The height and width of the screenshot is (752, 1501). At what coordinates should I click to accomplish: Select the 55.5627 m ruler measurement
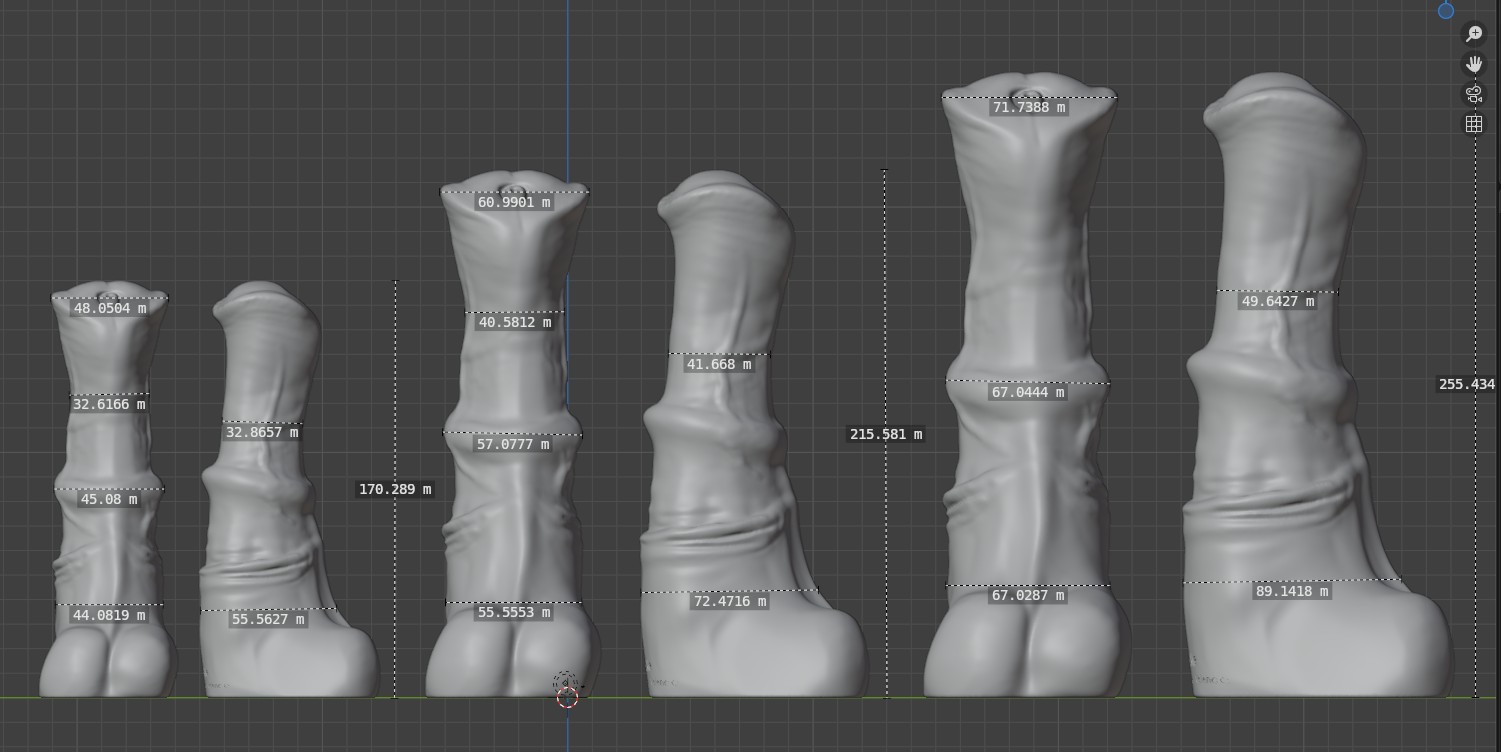pyautogui.click(x=268, y=619)
